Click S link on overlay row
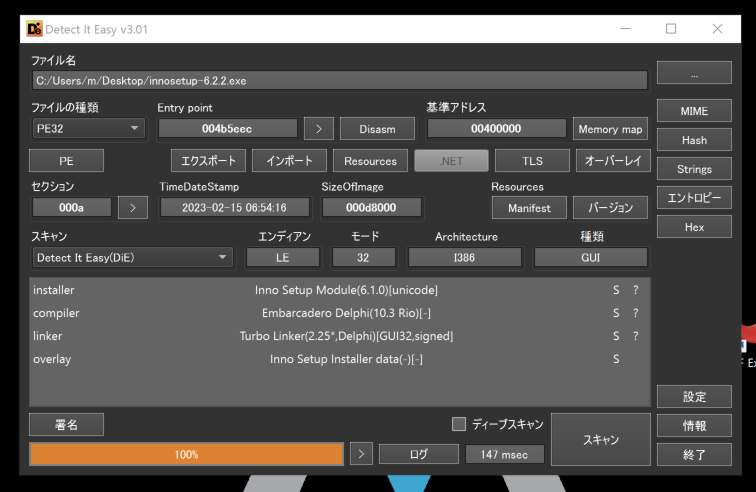Viewport: 756px width, 492px height. [616, 359]
